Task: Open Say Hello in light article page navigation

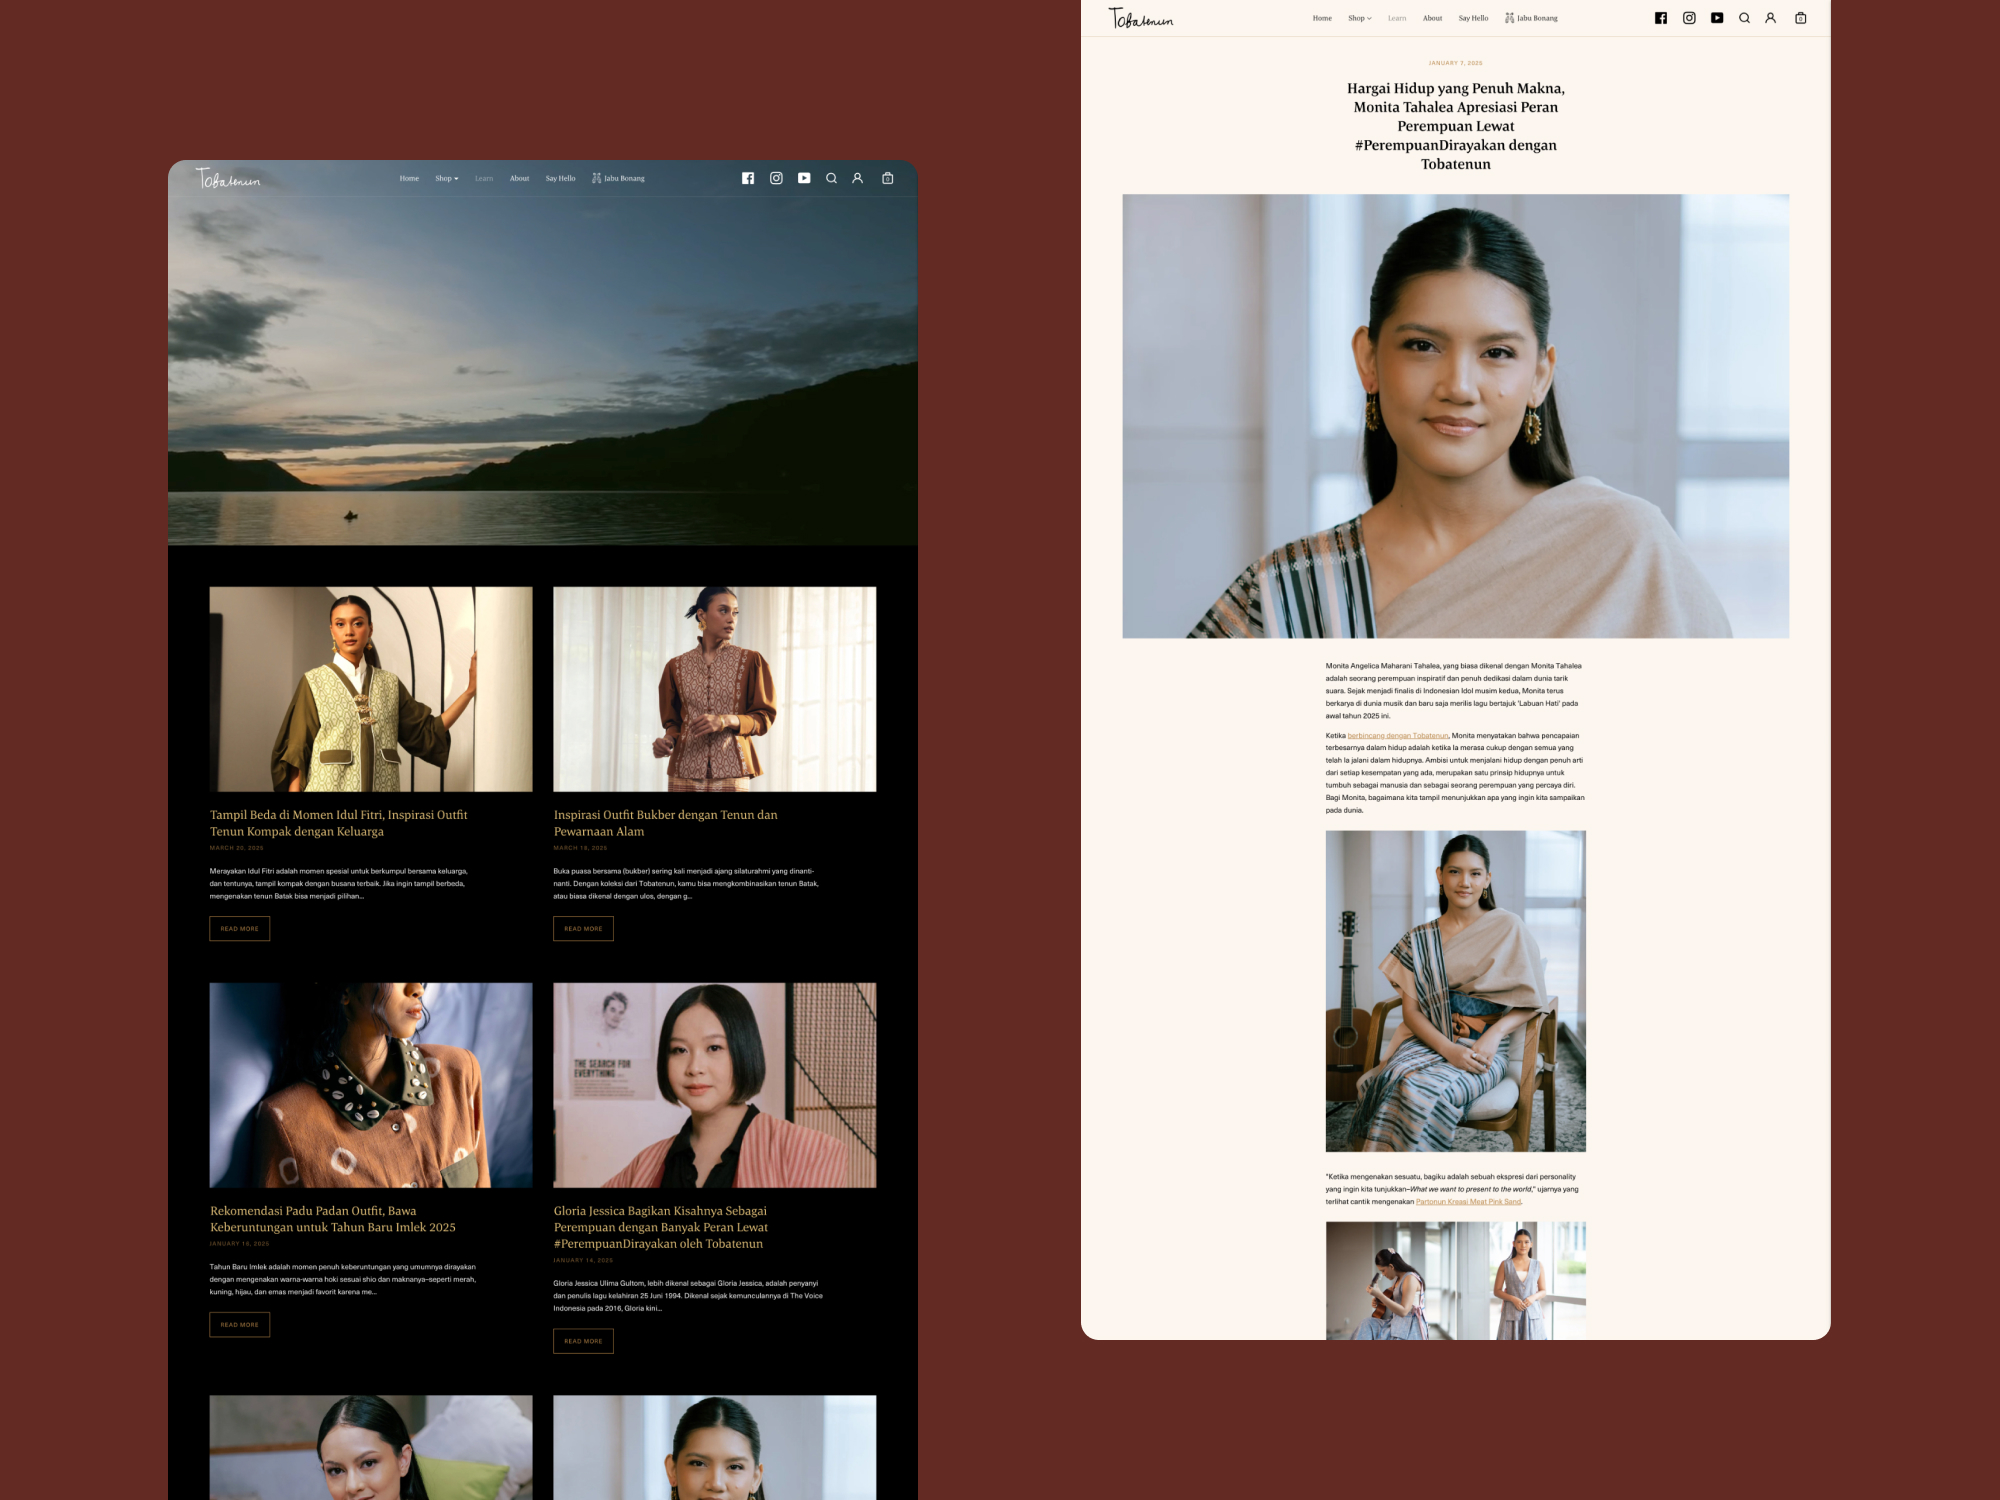Action: click(x=1473, y=18)
